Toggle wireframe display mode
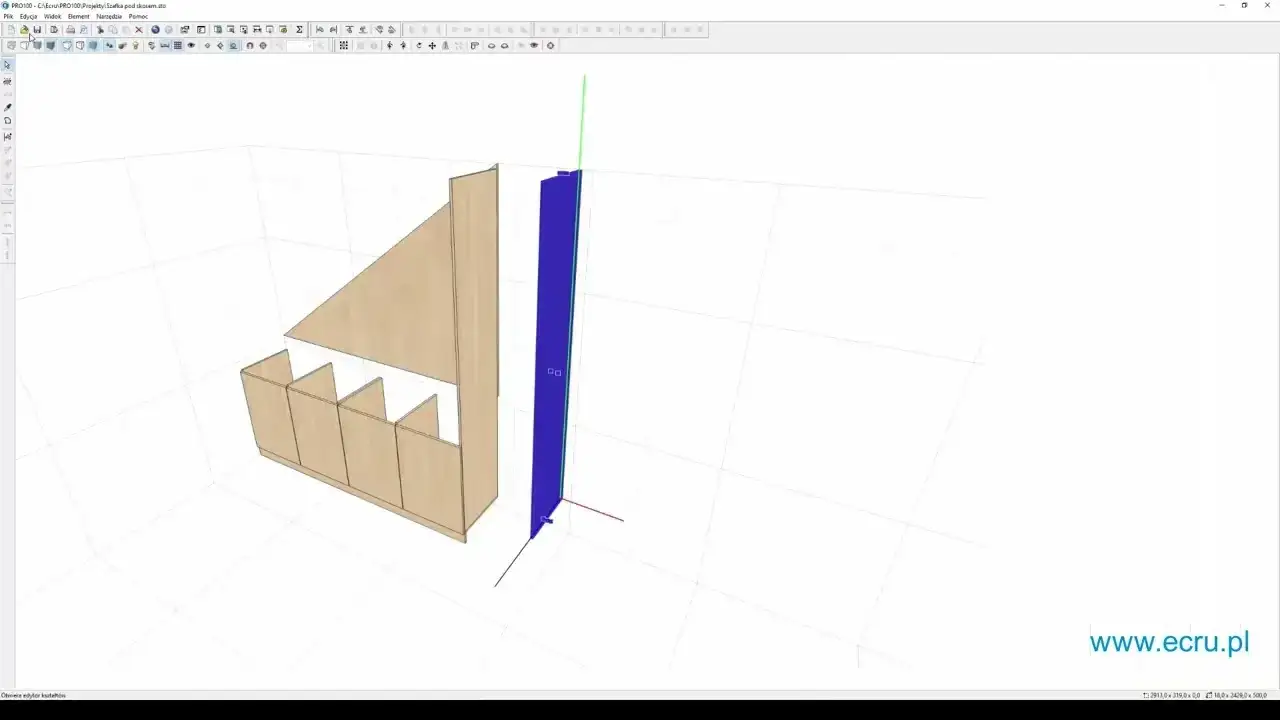Screen dimensions: 1280x720 pos(13,46)
